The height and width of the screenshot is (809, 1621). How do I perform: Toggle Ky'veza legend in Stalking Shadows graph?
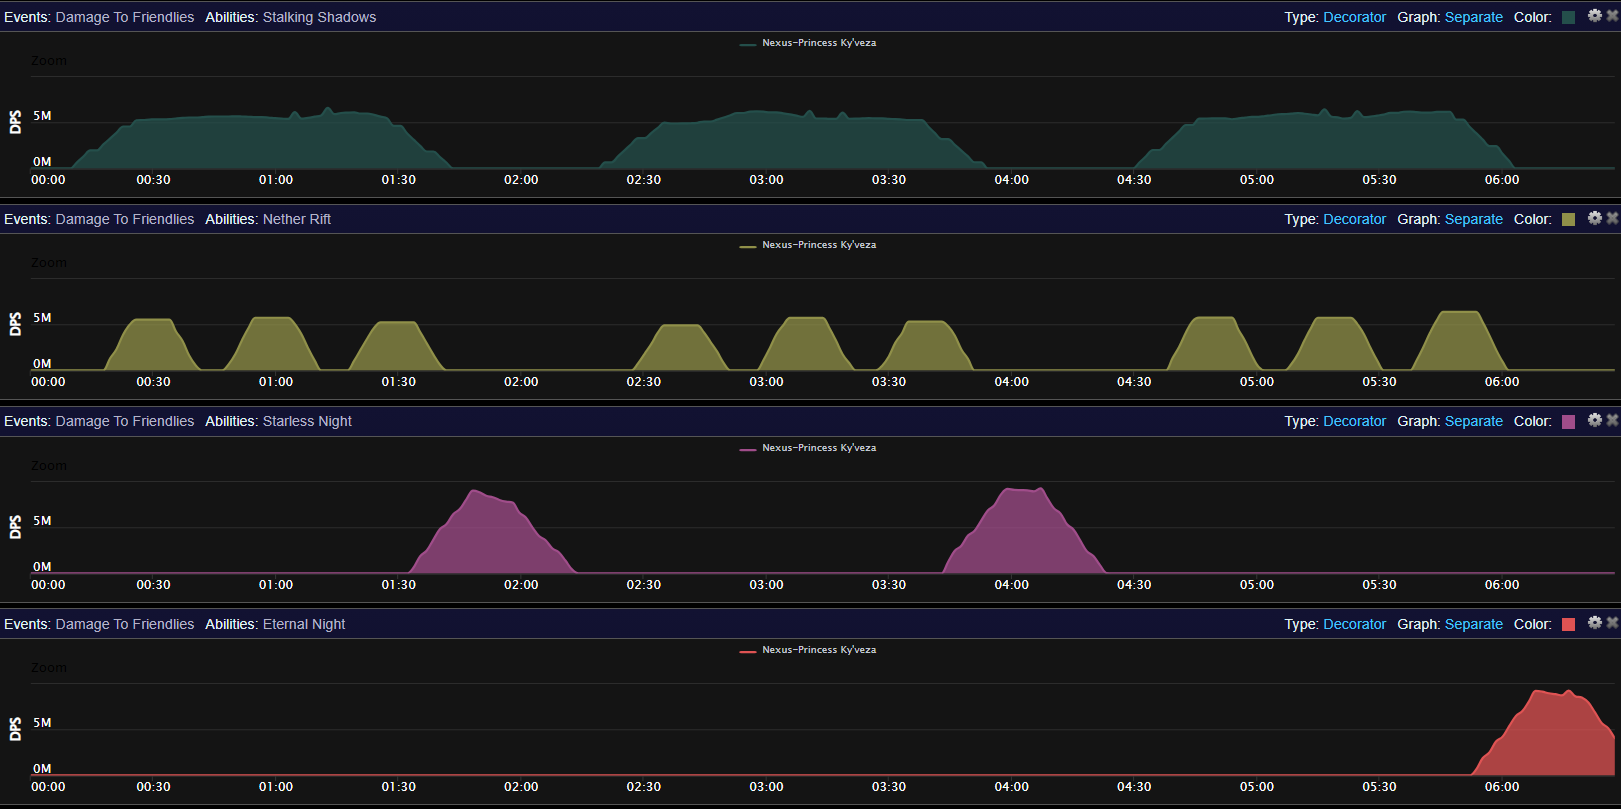coord(808,43)
